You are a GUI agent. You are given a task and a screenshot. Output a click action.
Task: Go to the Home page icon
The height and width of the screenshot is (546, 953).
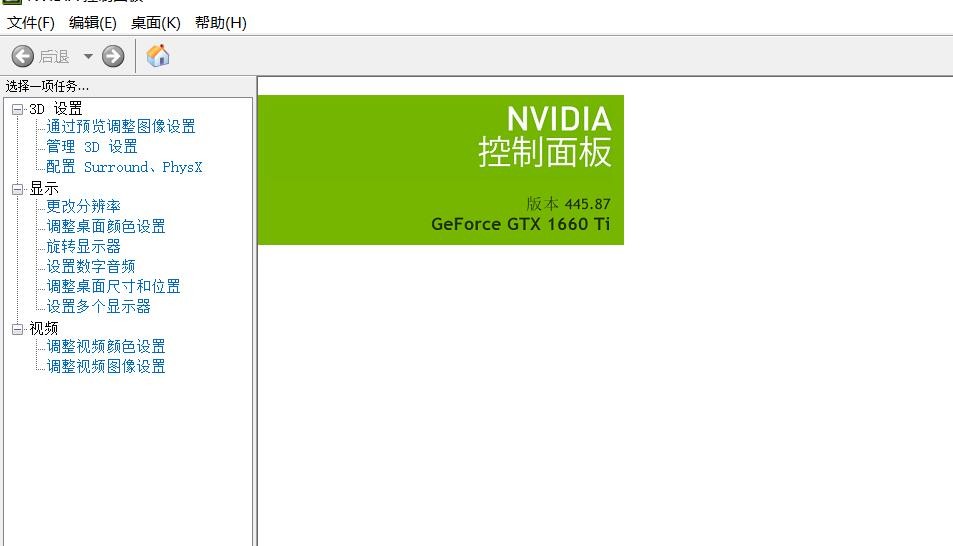158,56
